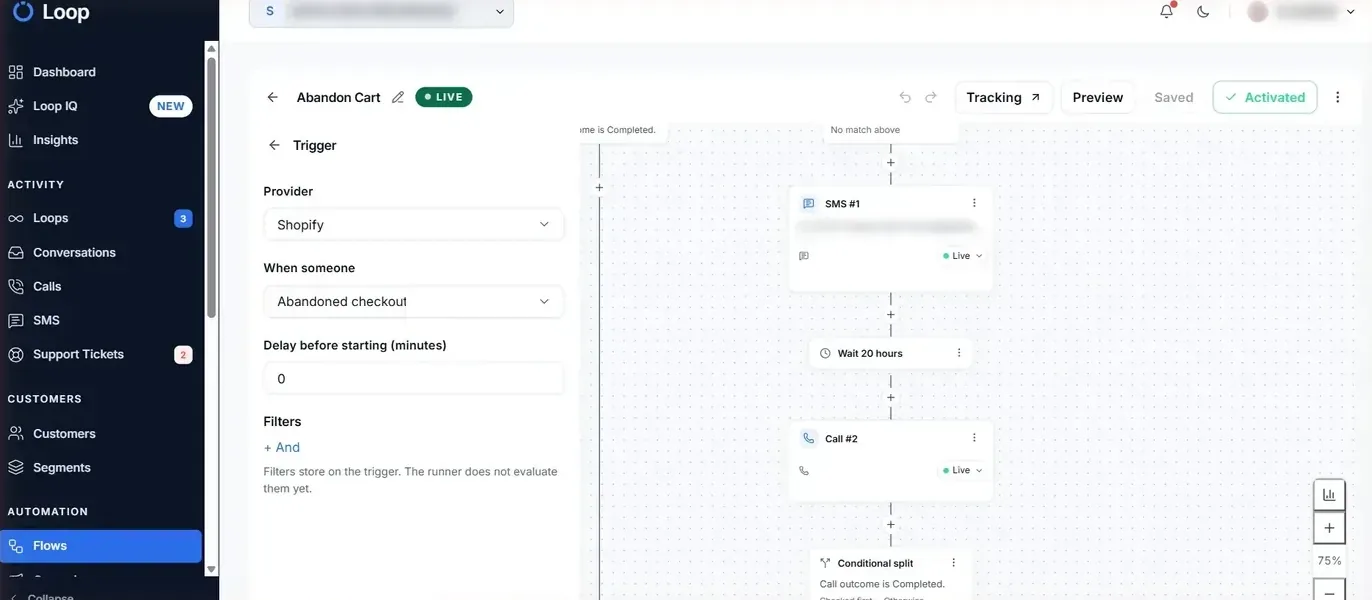Select the Wait 20 hours node

890,353
